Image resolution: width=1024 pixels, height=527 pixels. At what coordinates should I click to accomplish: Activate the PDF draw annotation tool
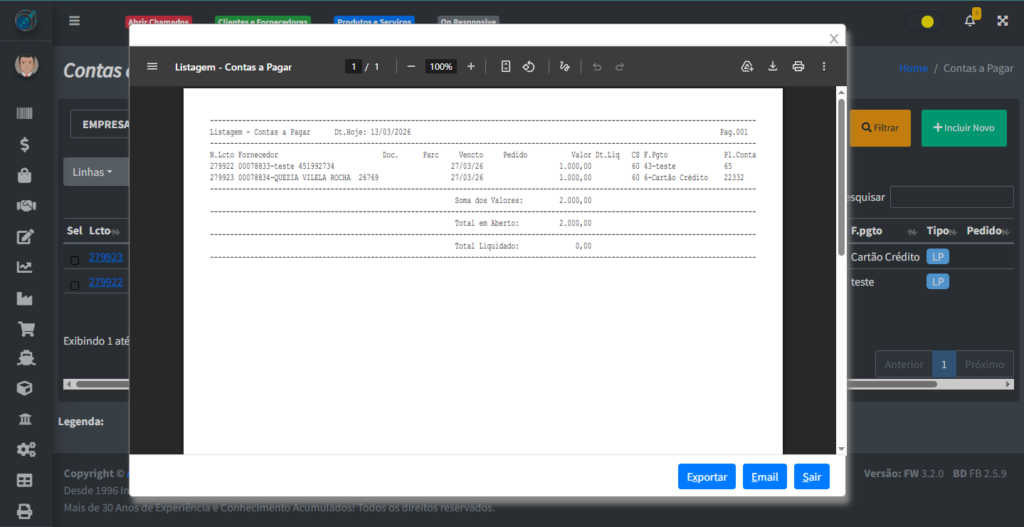coord(565,66)
